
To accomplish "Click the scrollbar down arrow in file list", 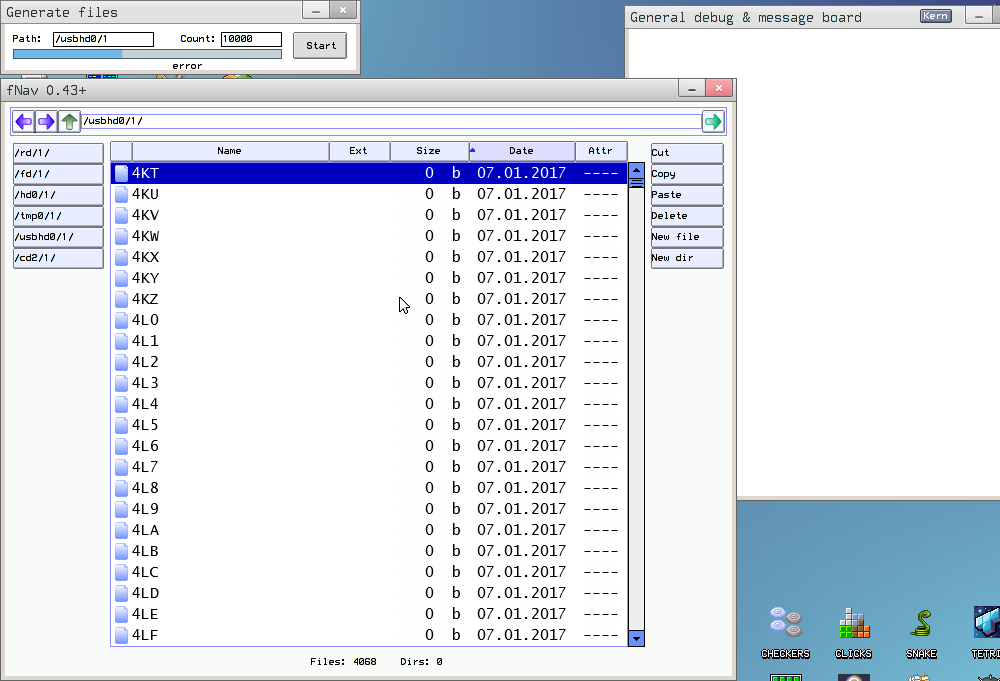I will click(636, 637).
